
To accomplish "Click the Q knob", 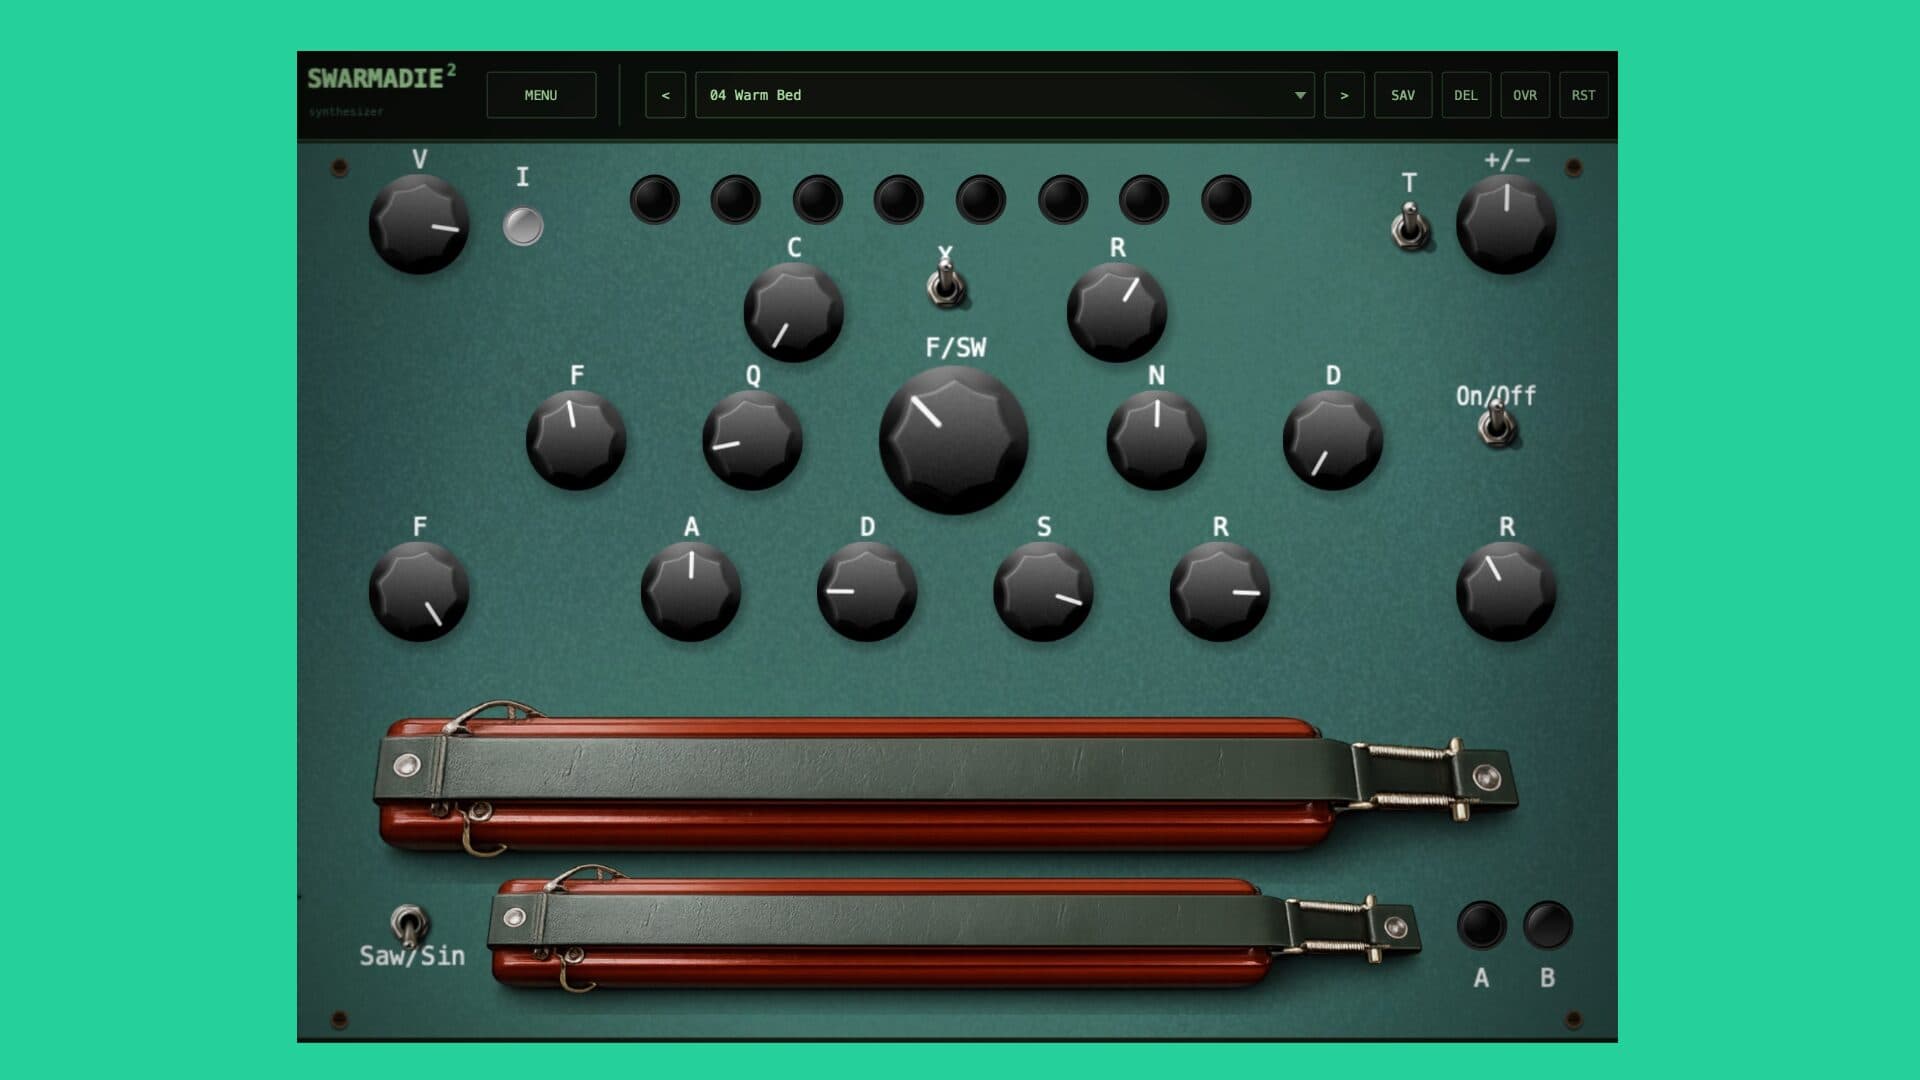I will click(x=753, y=440).
